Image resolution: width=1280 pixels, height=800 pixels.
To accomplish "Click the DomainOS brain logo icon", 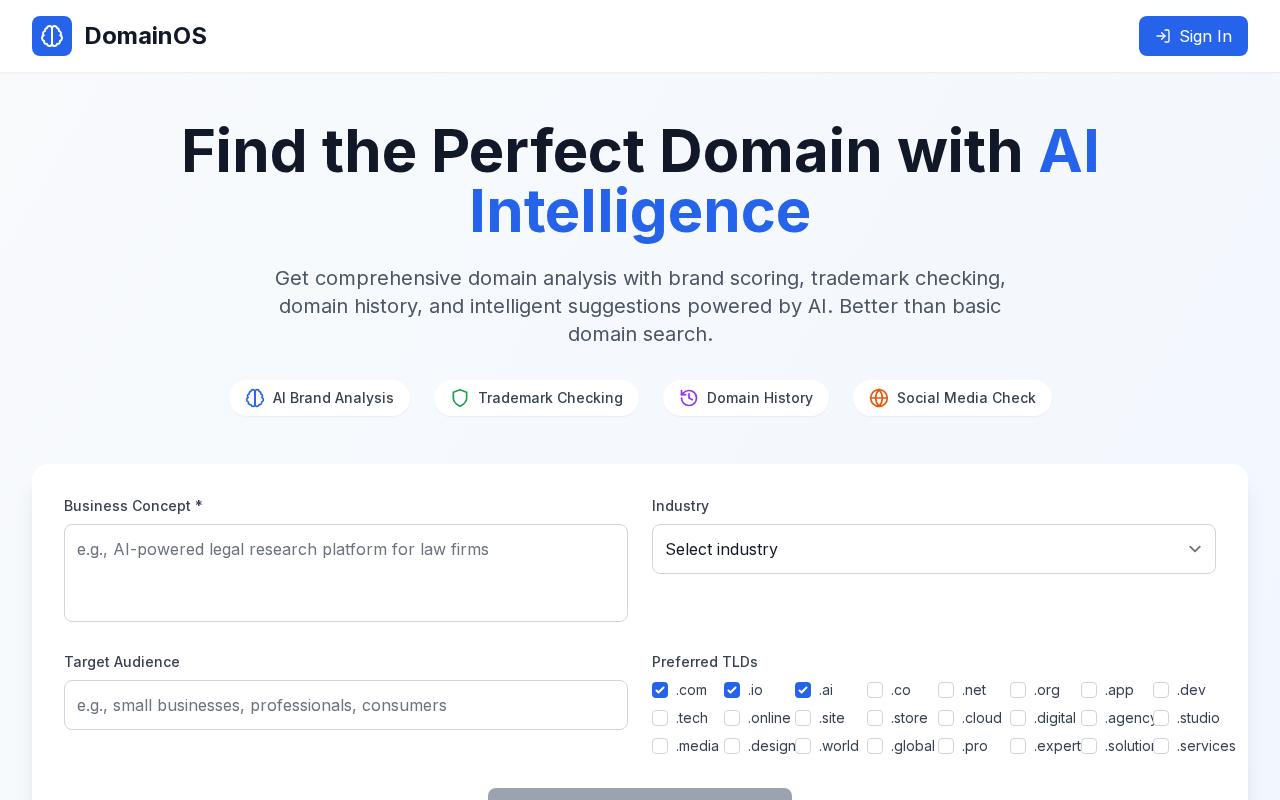I will point(52,36).
